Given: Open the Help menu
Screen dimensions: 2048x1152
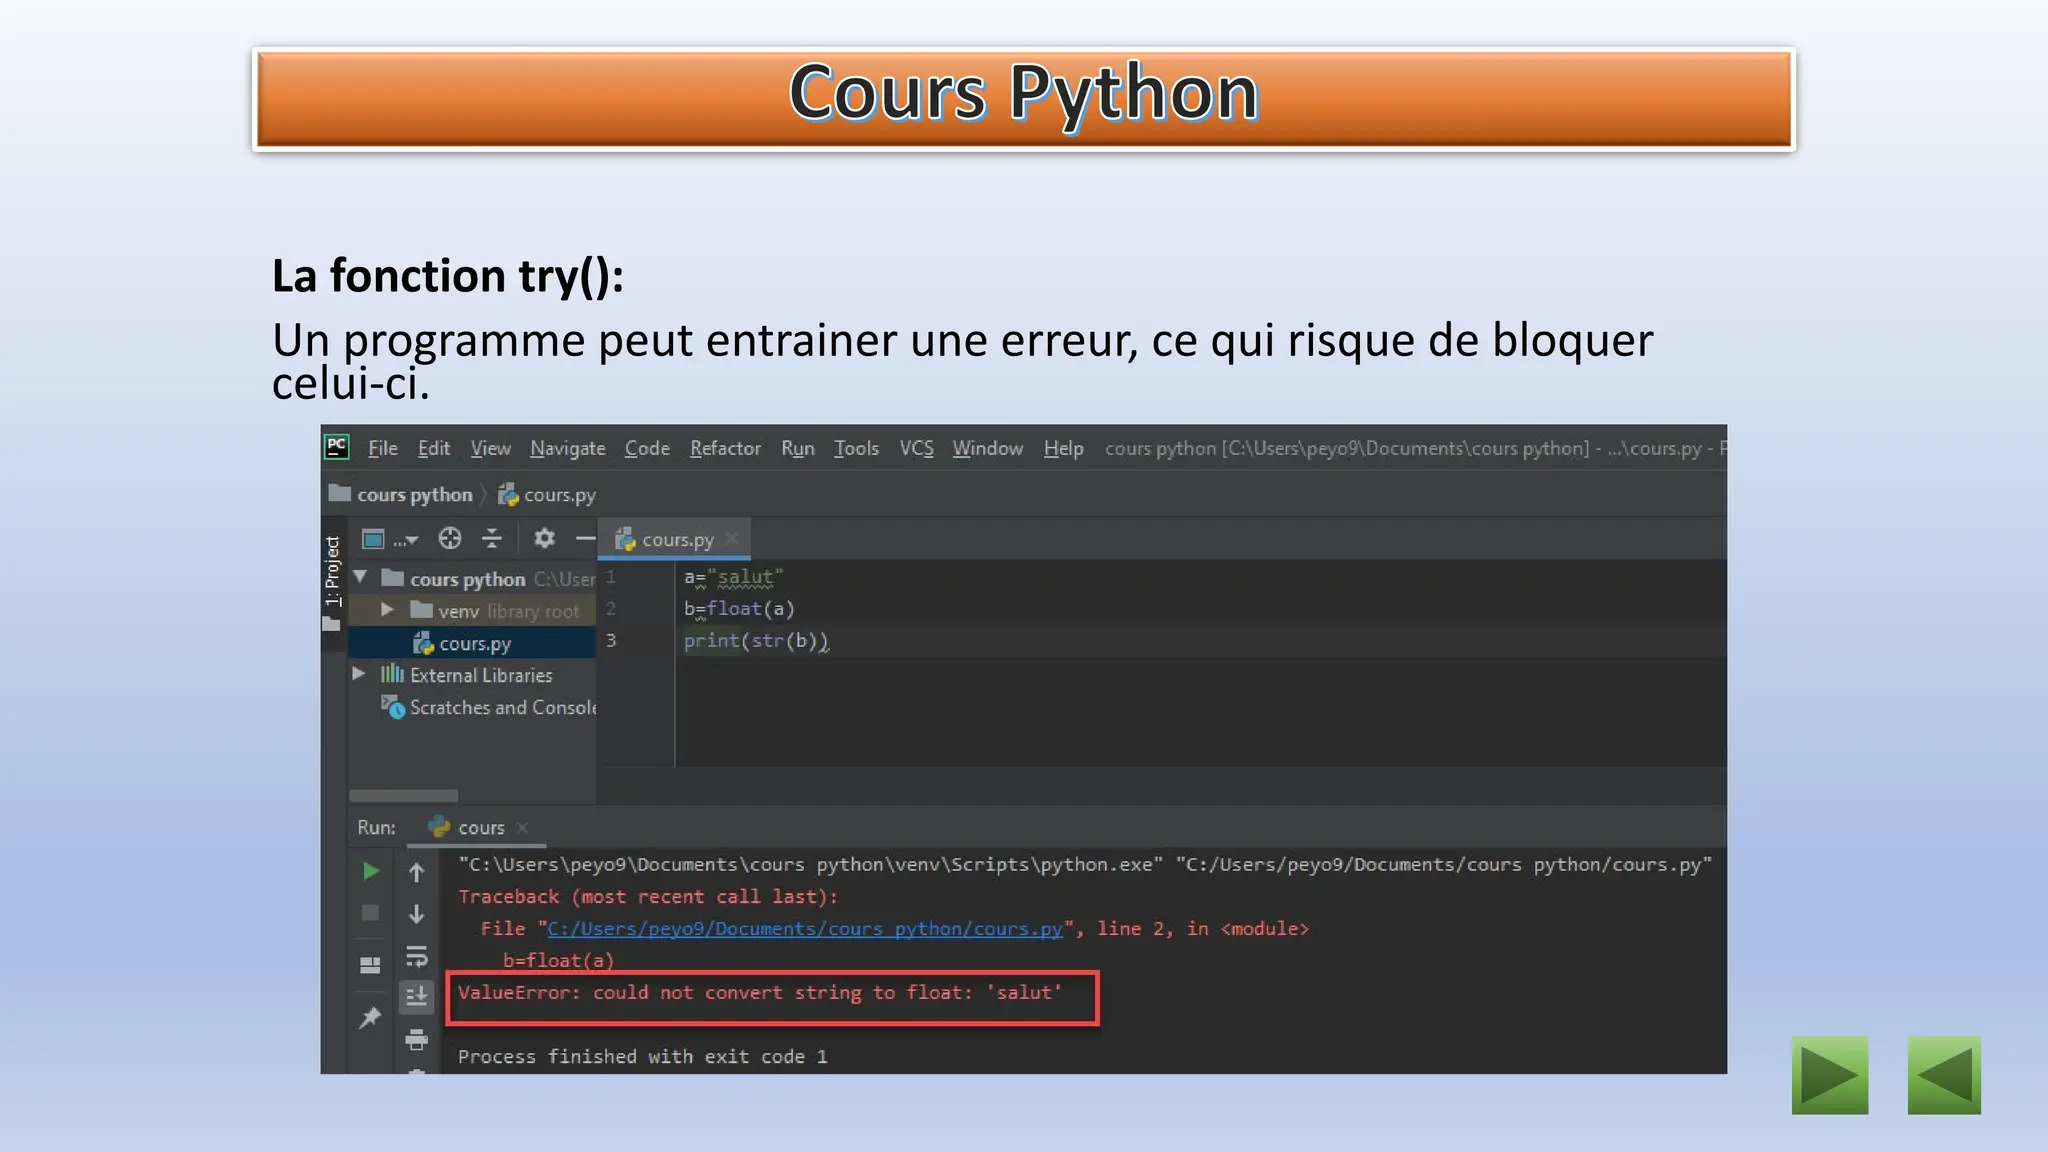Looking at the screenshot, I should (1063, 448).
